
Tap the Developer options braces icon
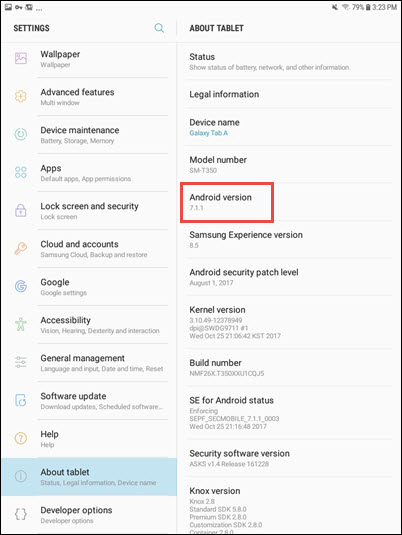pos(21,514)
